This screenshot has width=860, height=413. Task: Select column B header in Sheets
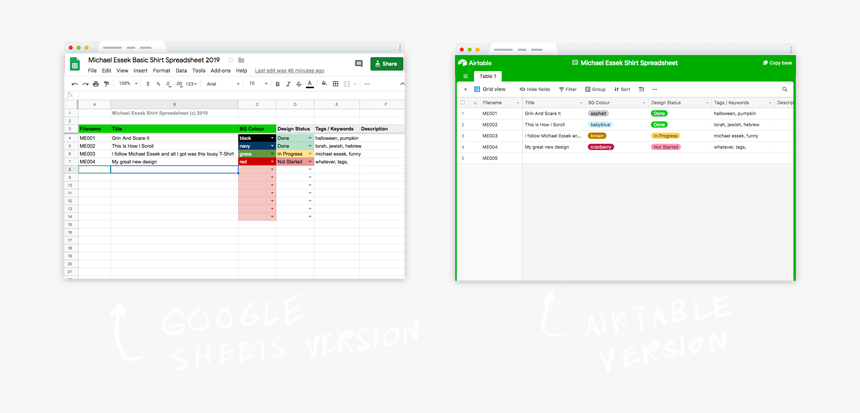(x=174, y=104)
